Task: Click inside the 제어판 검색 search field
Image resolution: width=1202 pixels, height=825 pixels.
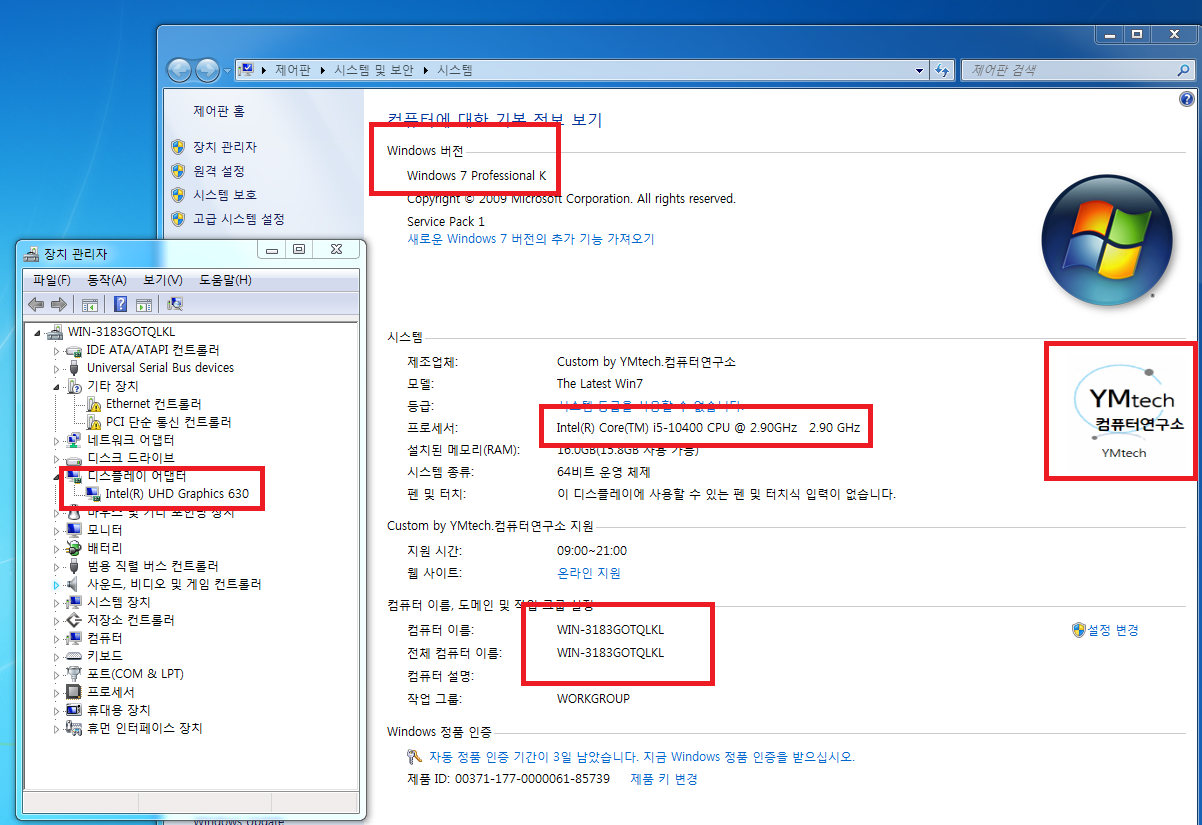Action: pos(1068,71)
